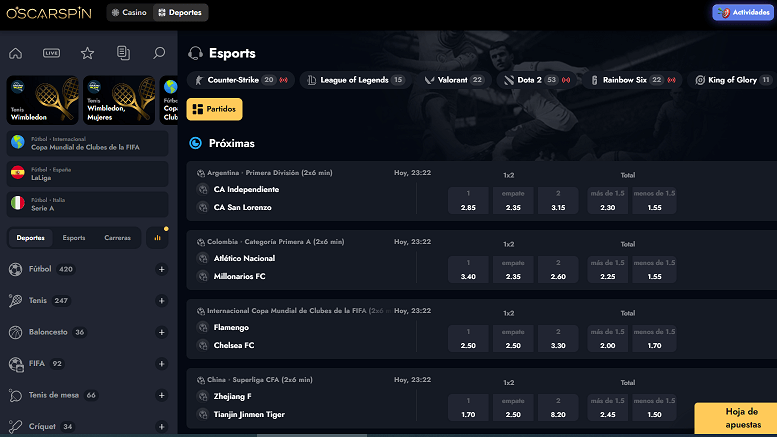
Task: Switch to the Casino section
Action: [128, 13]
